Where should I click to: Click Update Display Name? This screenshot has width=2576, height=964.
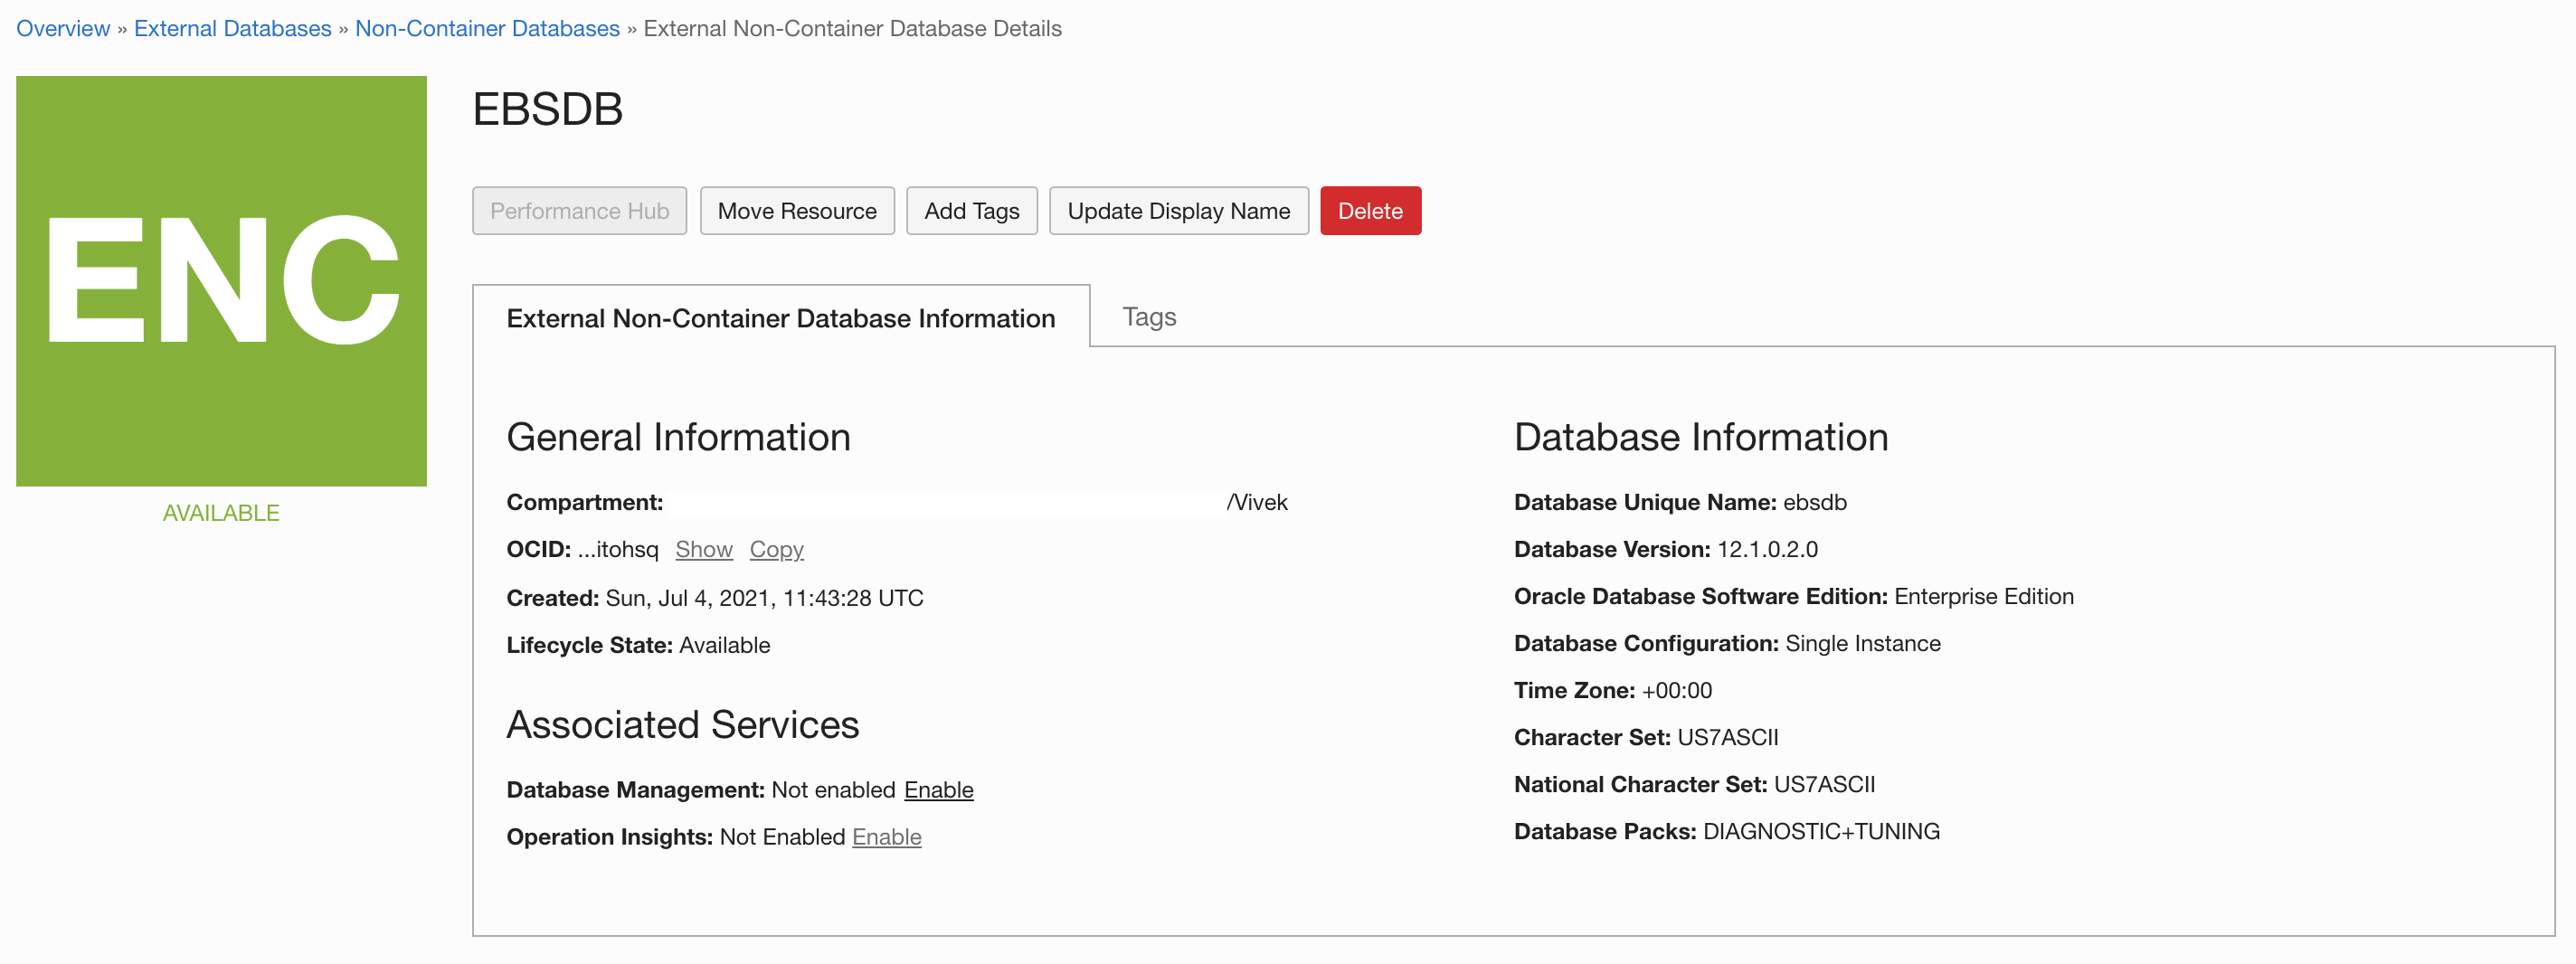[1179, 210]
